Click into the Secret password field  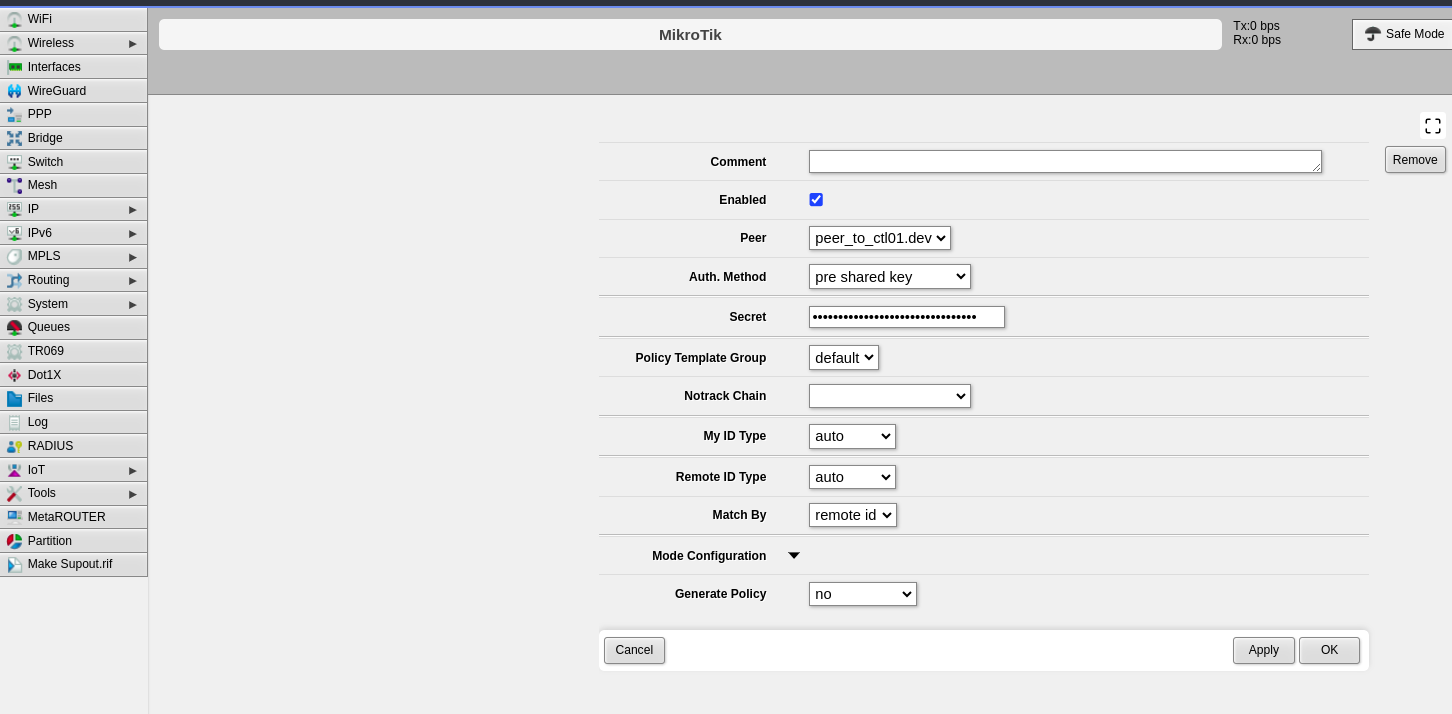[906, 317]
